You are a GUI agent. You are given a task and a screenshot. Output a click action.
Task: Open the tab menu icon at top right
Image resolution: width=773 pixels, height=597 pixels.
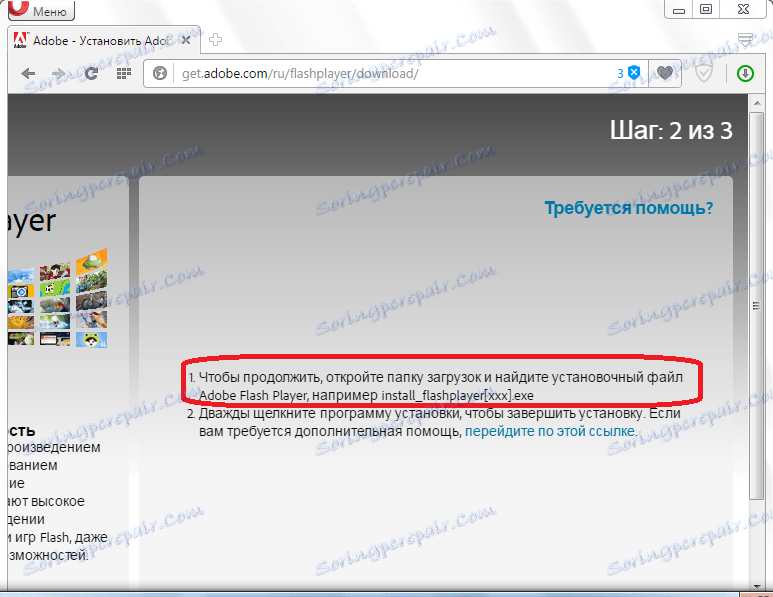[745, 39]
